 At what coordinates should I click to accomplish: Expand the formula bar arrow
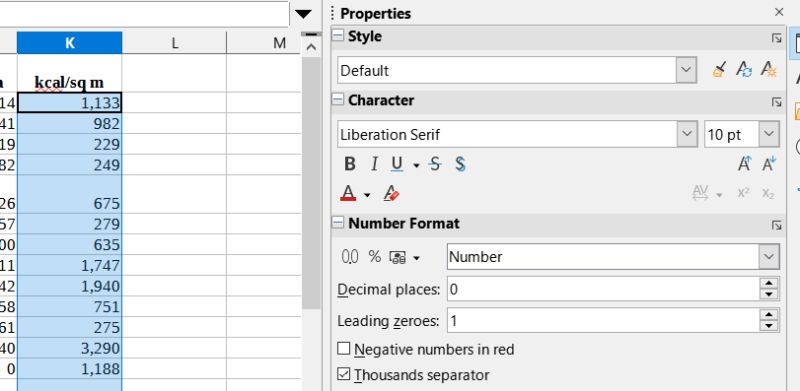pyautogui.click(x=304, y=14)
